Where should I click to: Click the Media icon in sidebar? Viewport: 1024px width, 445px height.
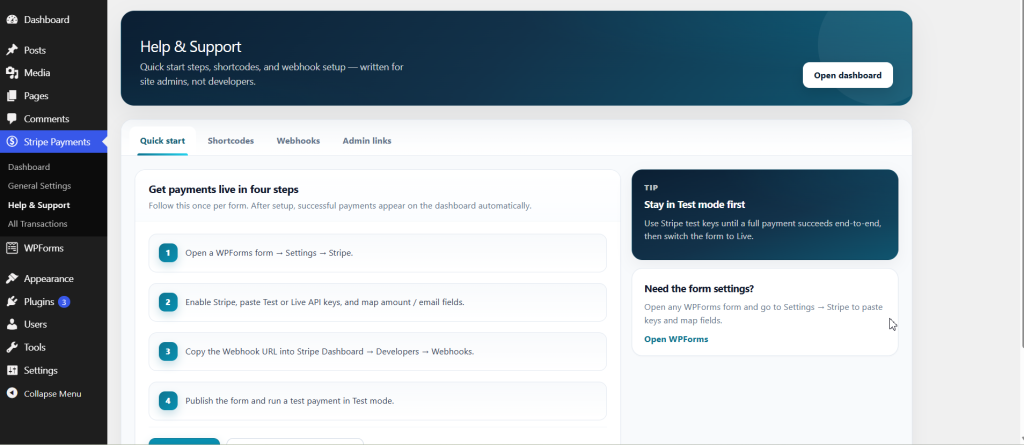tap(12, 73)
